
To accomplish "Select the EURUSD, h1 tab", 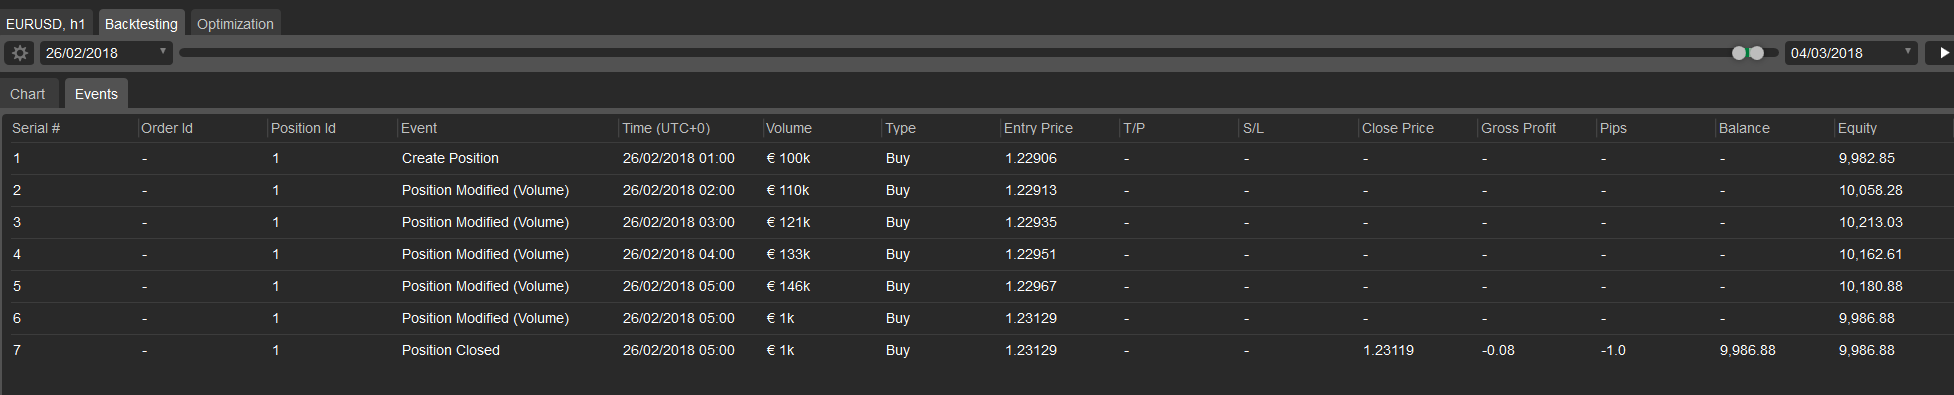I will [x=46, y=23].
